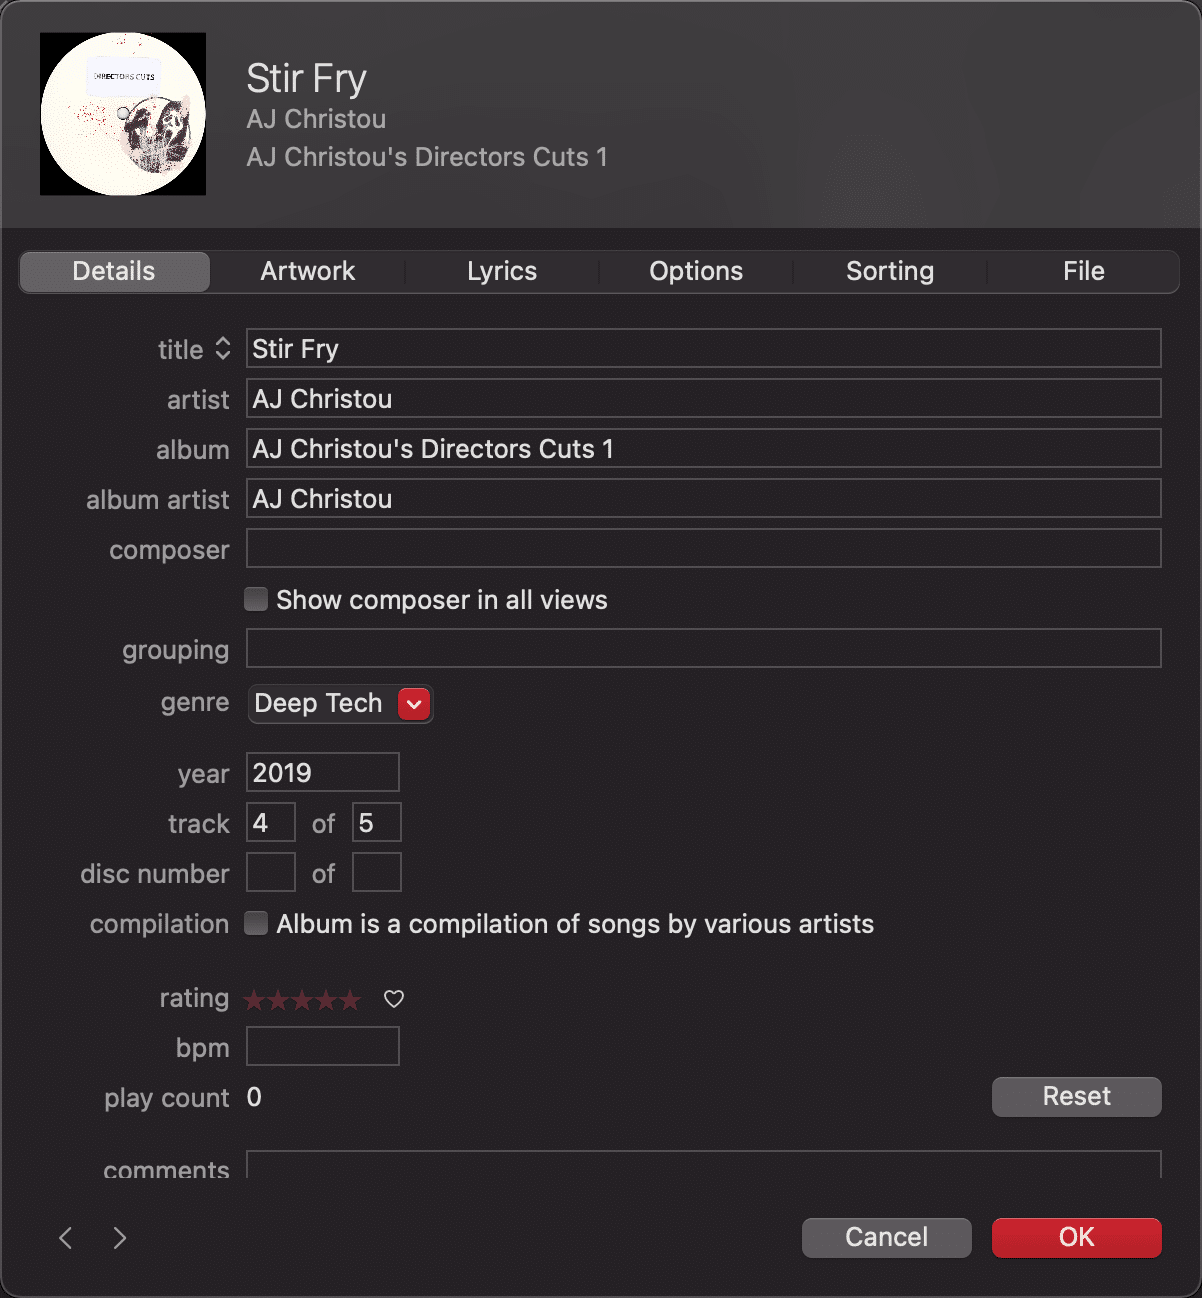Image resolution: width=1202 pixels, height=1298 pixels.
Task: Click the bpm input field
Action: point(323,1046)
